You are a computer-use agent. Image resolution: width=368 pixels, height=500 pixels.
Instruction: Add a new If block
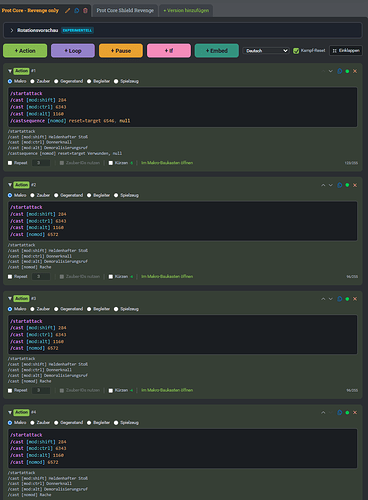[x=169, y=51]
